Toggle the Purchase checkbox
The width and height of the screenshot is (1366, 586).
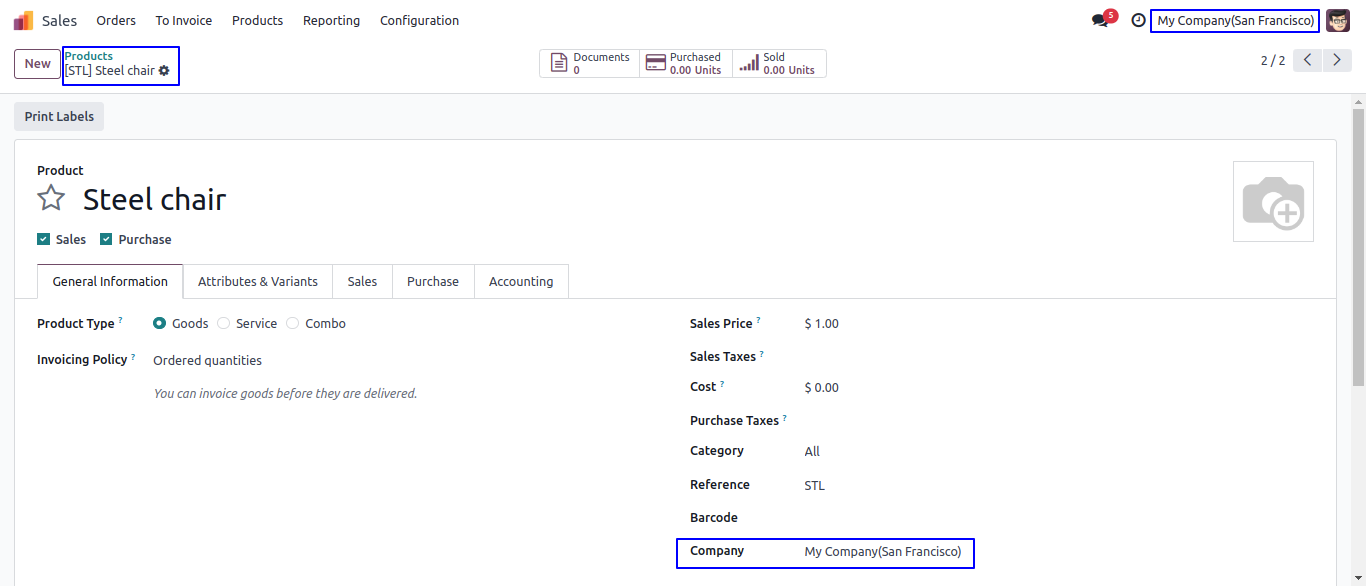click(x=106, y=239)
